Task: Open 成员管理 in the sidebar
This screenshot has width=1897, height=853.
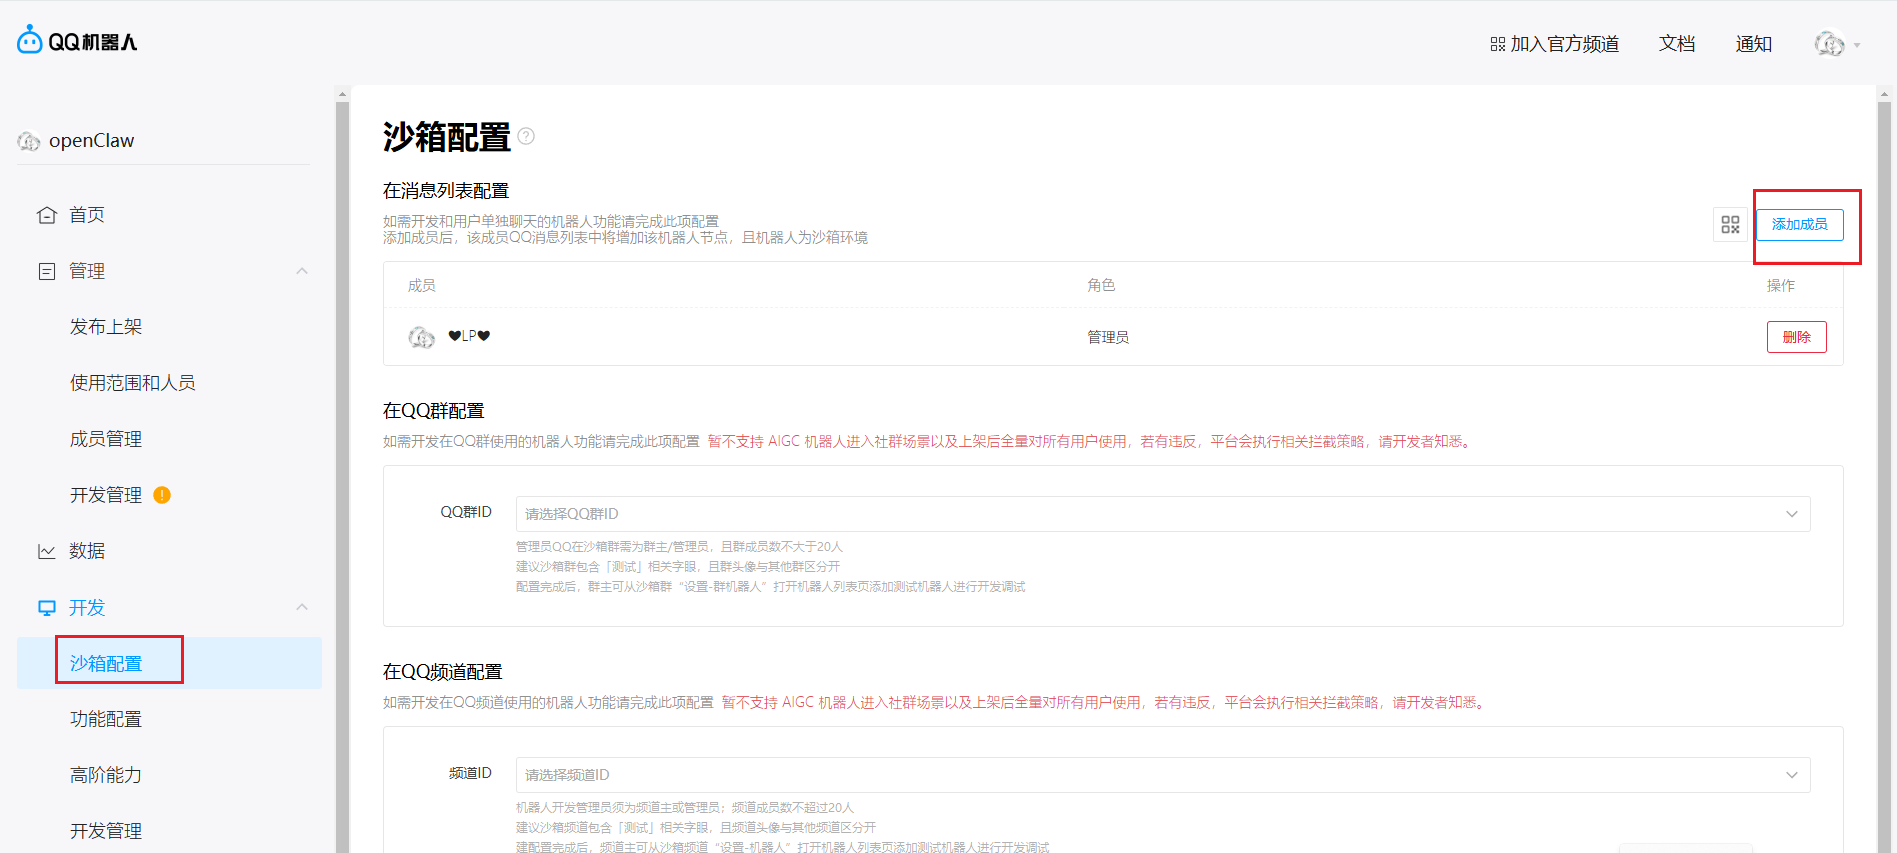Action: tap(106, 439)
